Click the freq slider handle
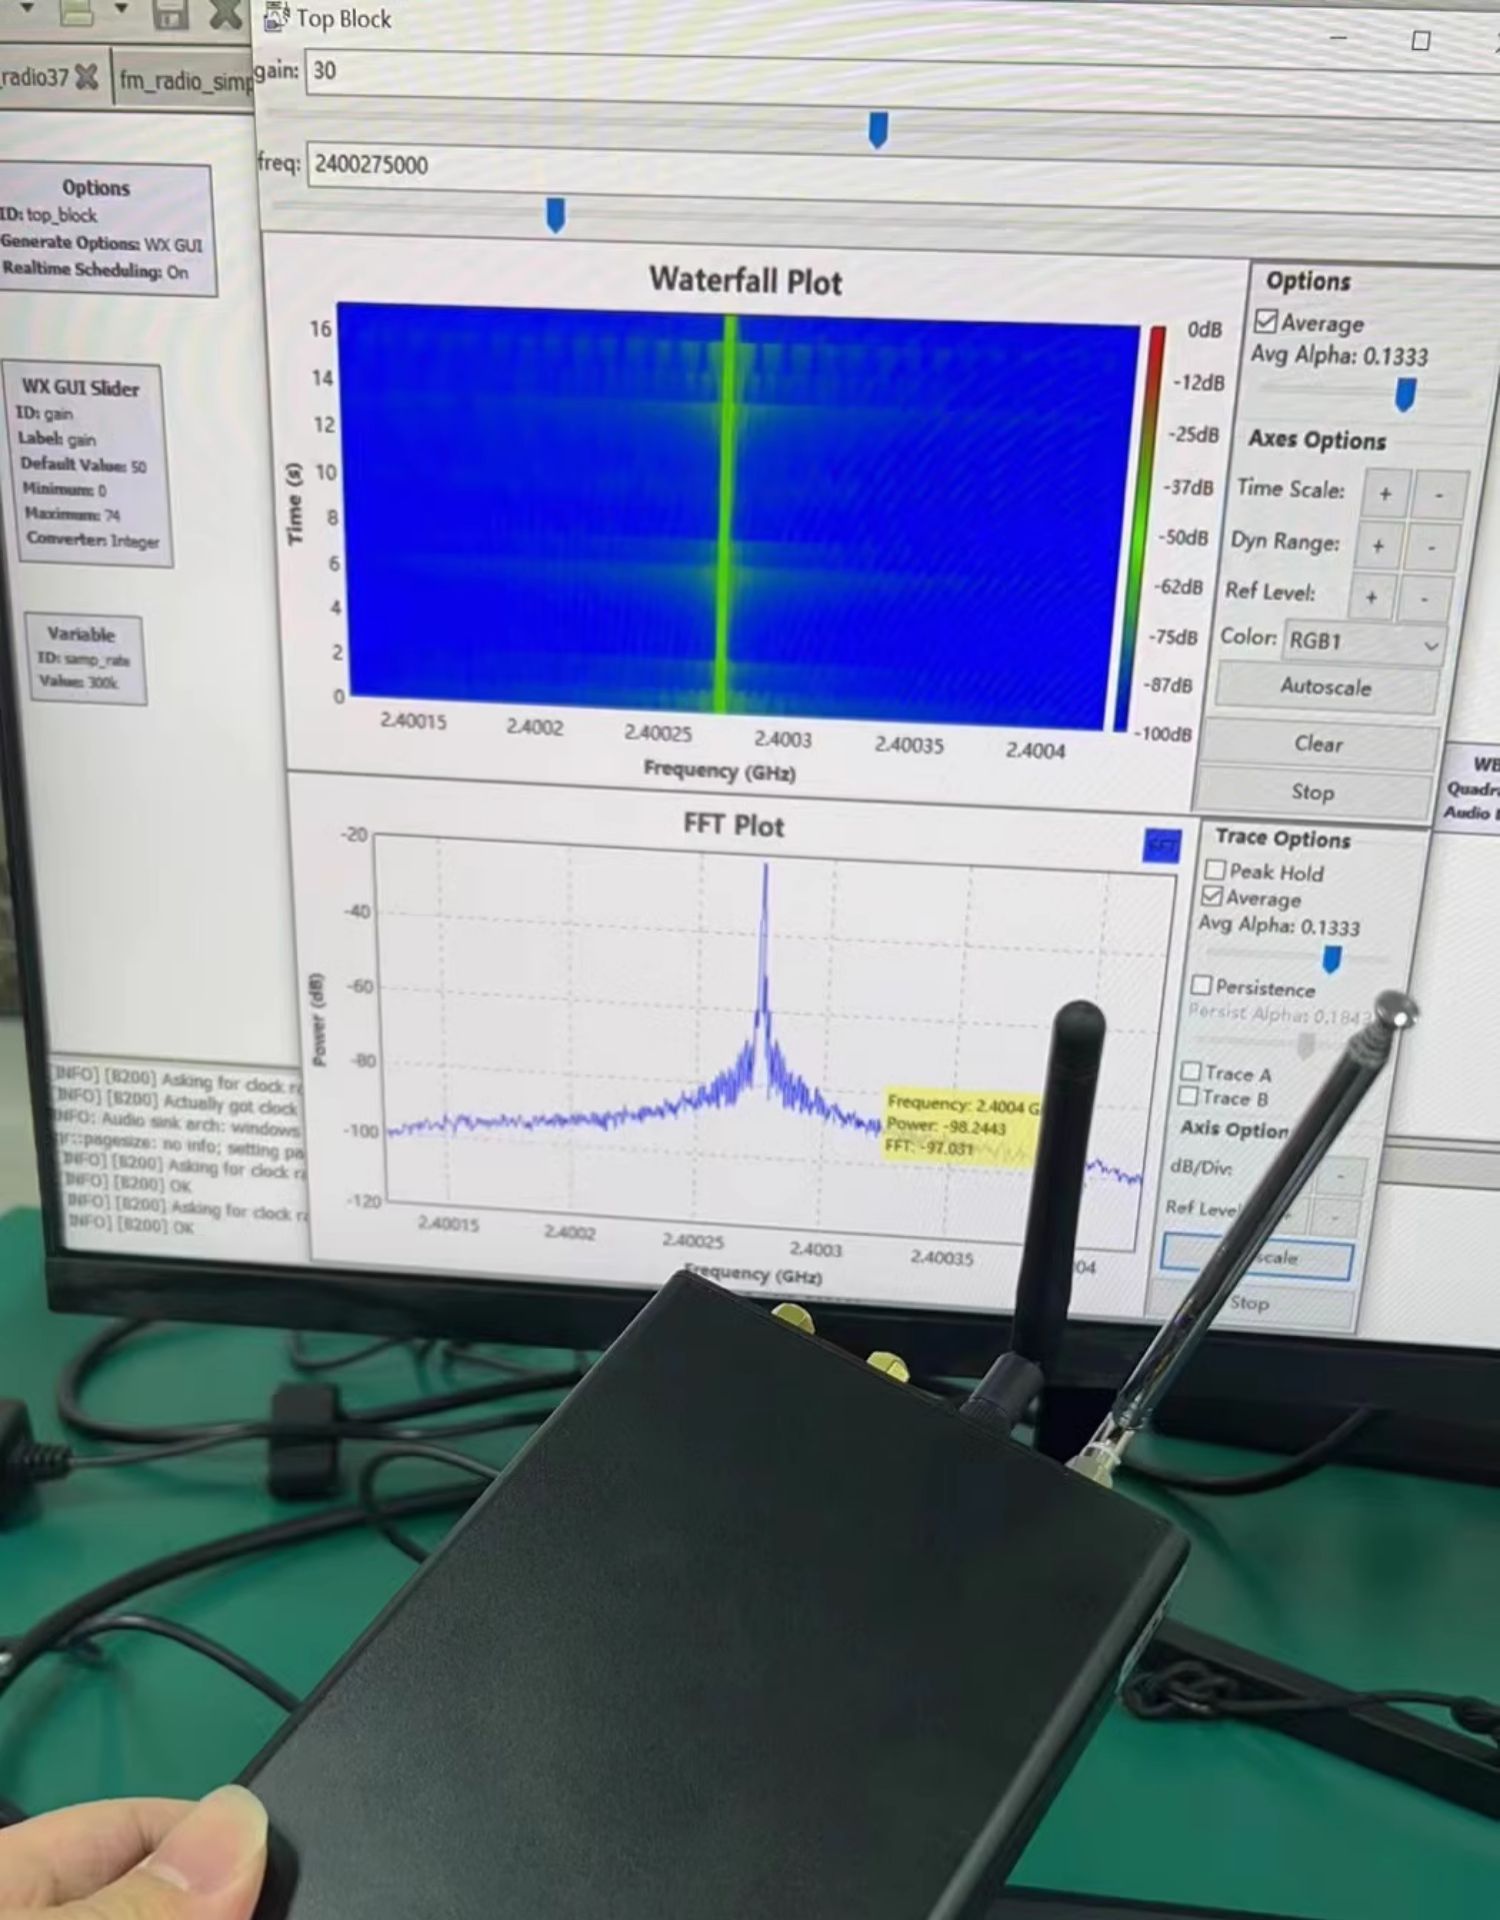This screenshot has width=1500, height=1920. [x=555, y=215]
